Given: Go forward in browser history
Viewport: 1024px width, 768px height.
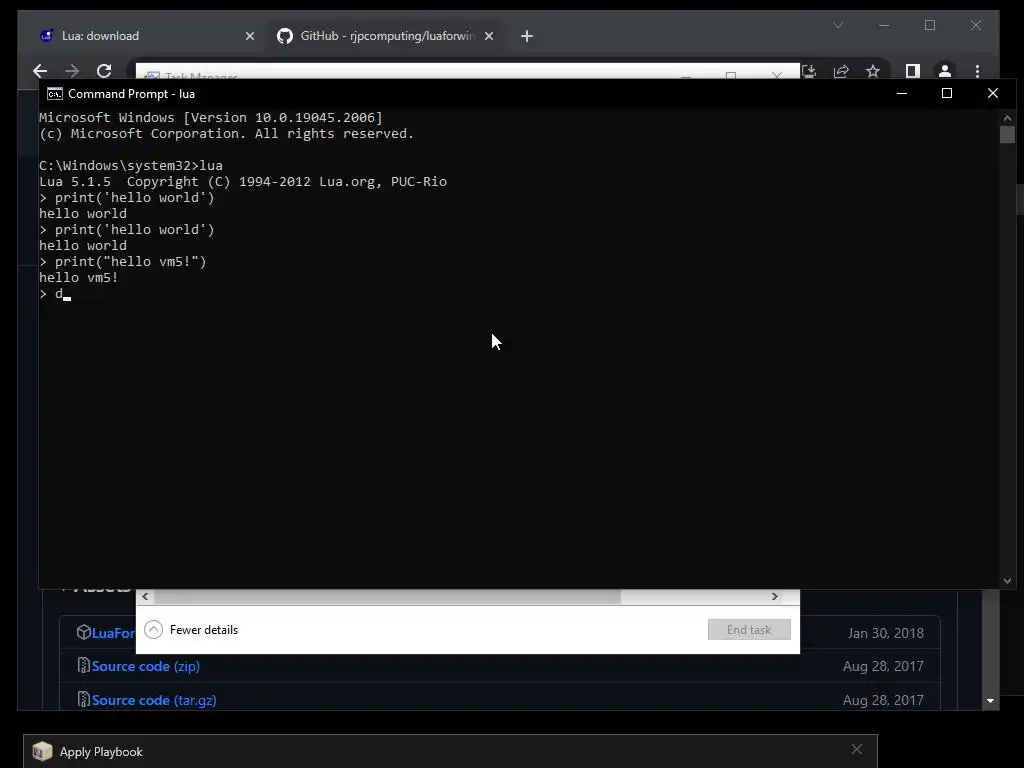Looking at the screenshot, I should click(x=72, y=71).
